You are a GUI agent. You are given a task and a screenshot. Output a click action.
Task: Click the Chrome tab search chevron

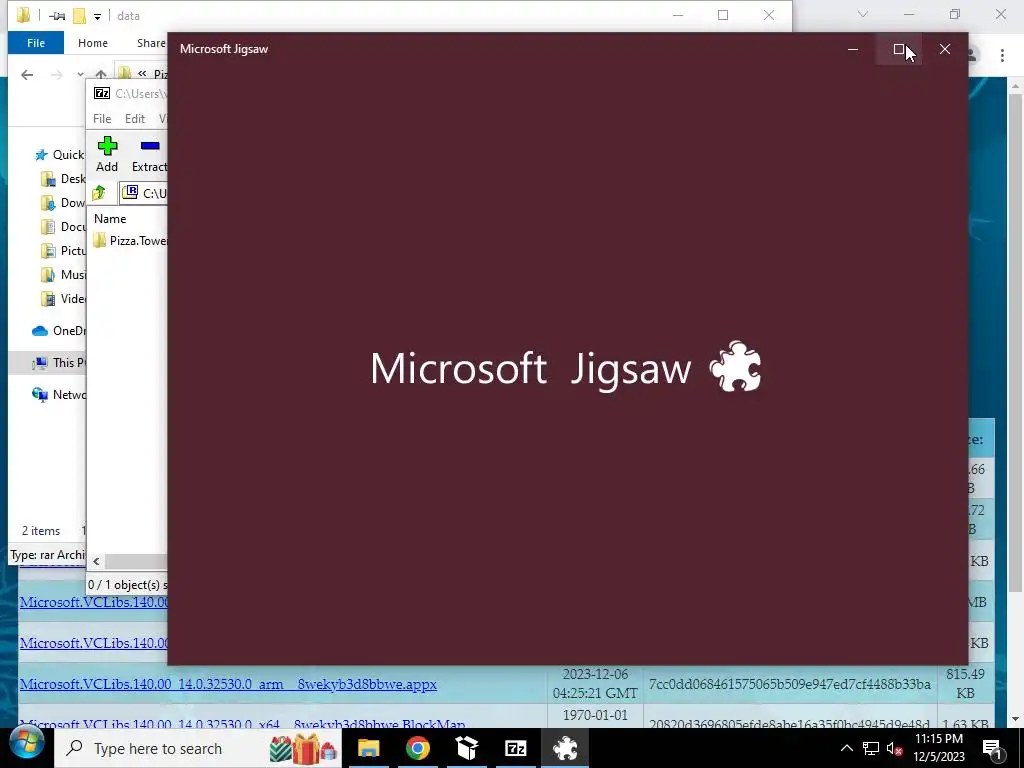coord(863,14)
